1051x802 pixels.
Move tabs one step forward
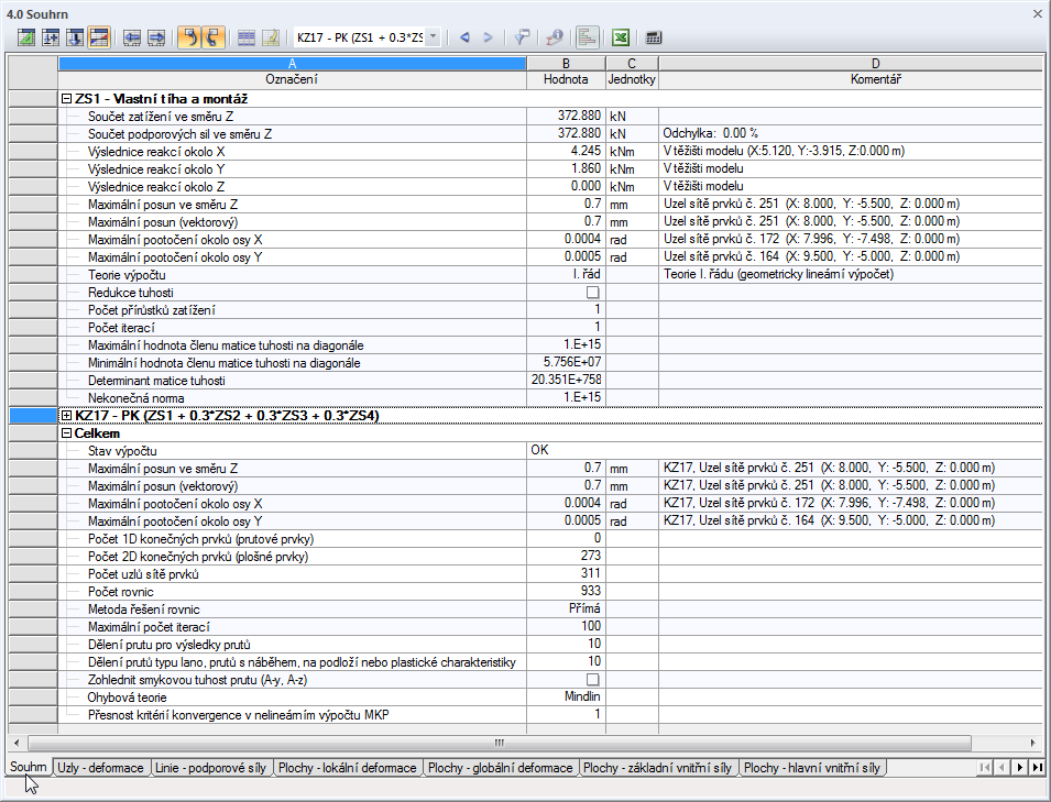(1020, 767)
